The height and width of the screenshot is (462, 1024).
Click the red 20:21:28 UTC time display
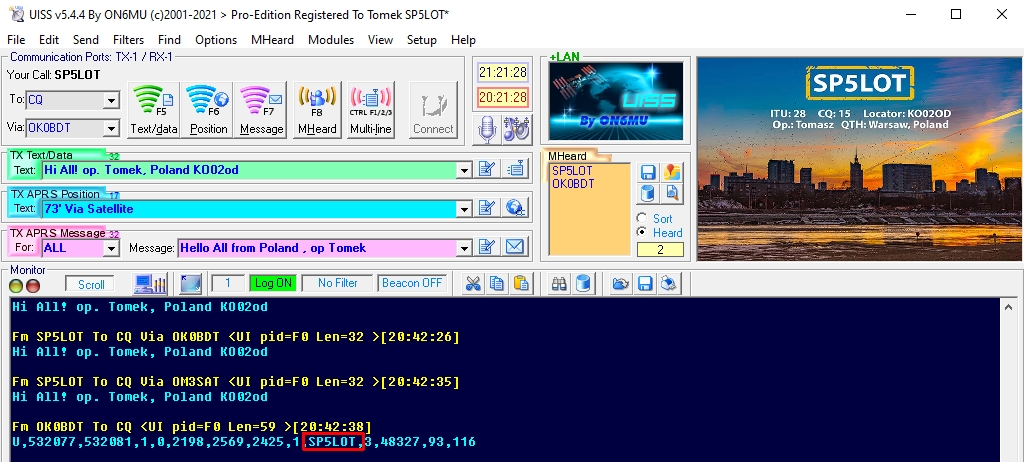point(503,97)
